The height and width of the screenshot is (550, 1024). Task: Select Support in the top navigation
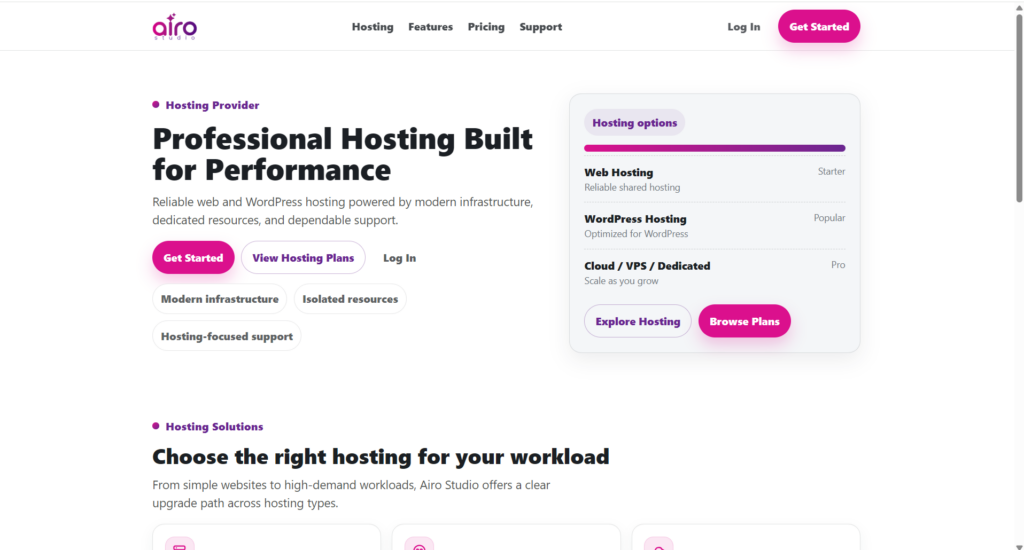[540, 27]
